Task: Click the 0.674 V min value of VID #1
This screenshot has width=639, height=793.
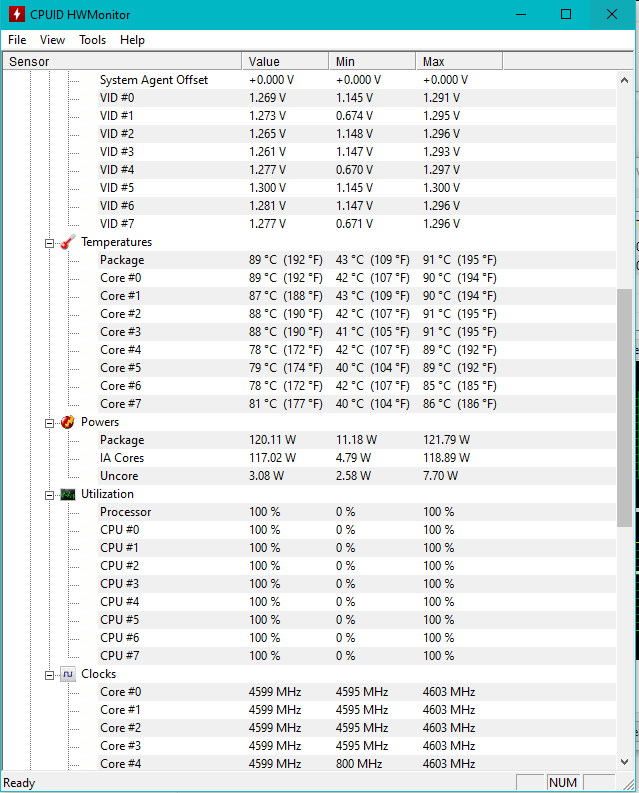Action: point(354,116)
